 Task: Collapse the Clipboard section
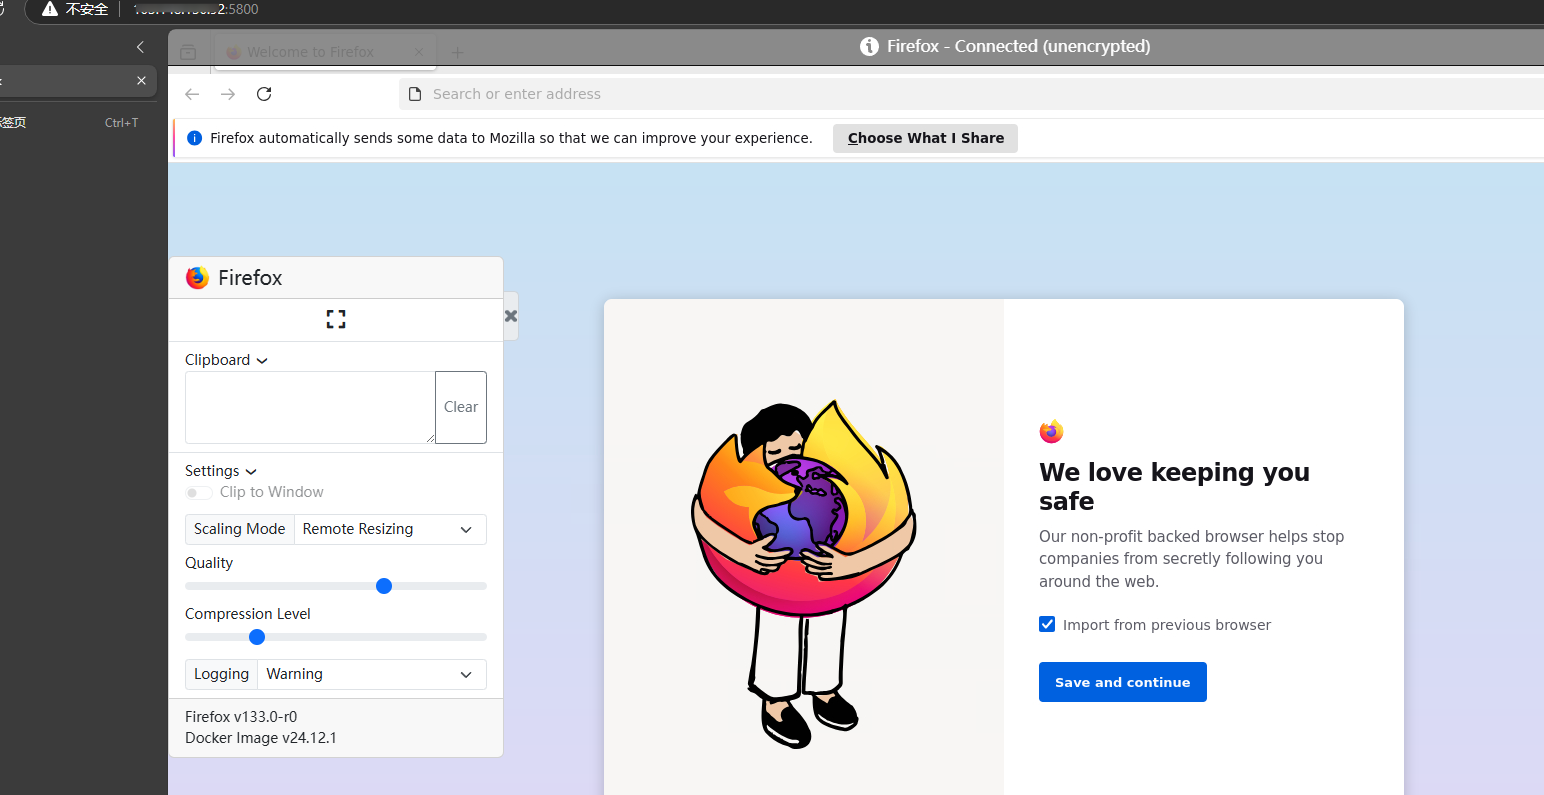226,360
